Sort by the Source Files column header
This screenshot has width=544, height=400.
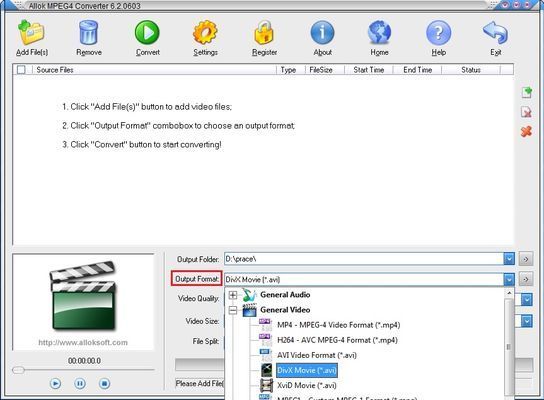[155, 70]
